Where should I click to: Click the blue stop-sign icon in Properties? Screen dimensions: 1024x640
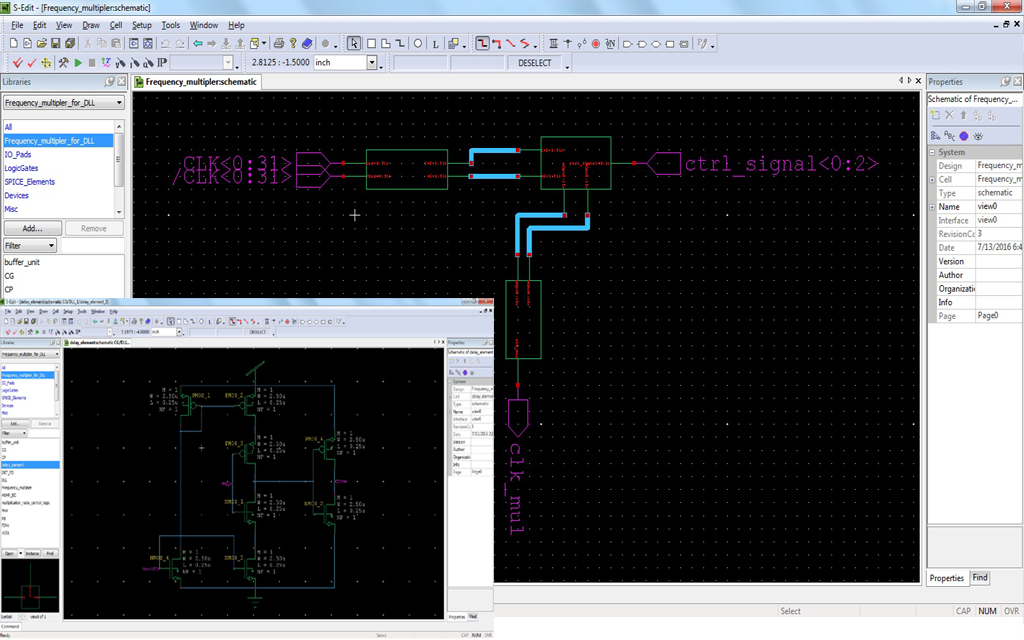coord(964,136)
